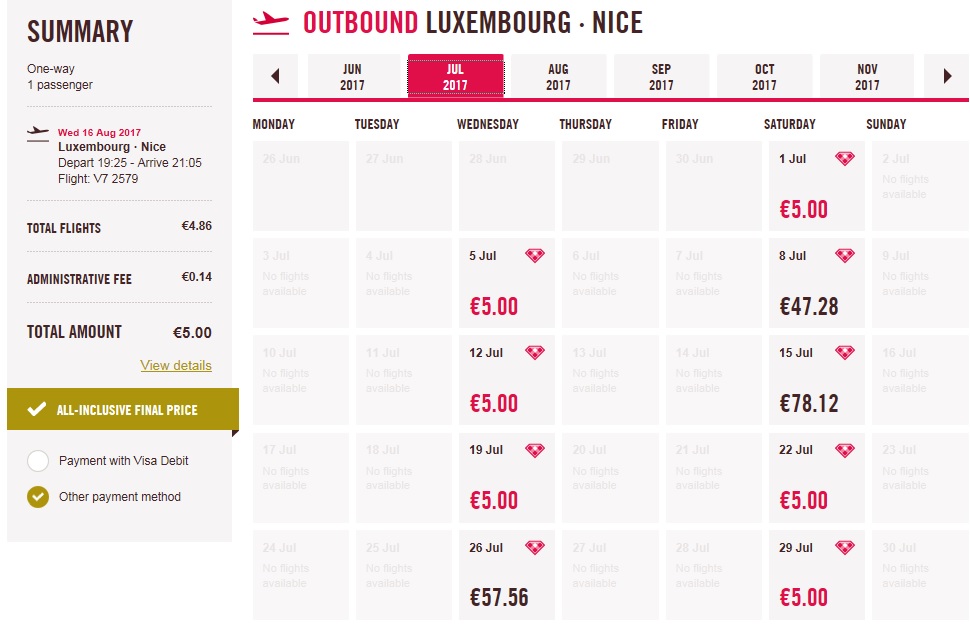Click the diamond icon on 1 Jul
The width and height of the screenshot is (970, 624).
click(x=844, y=158)
